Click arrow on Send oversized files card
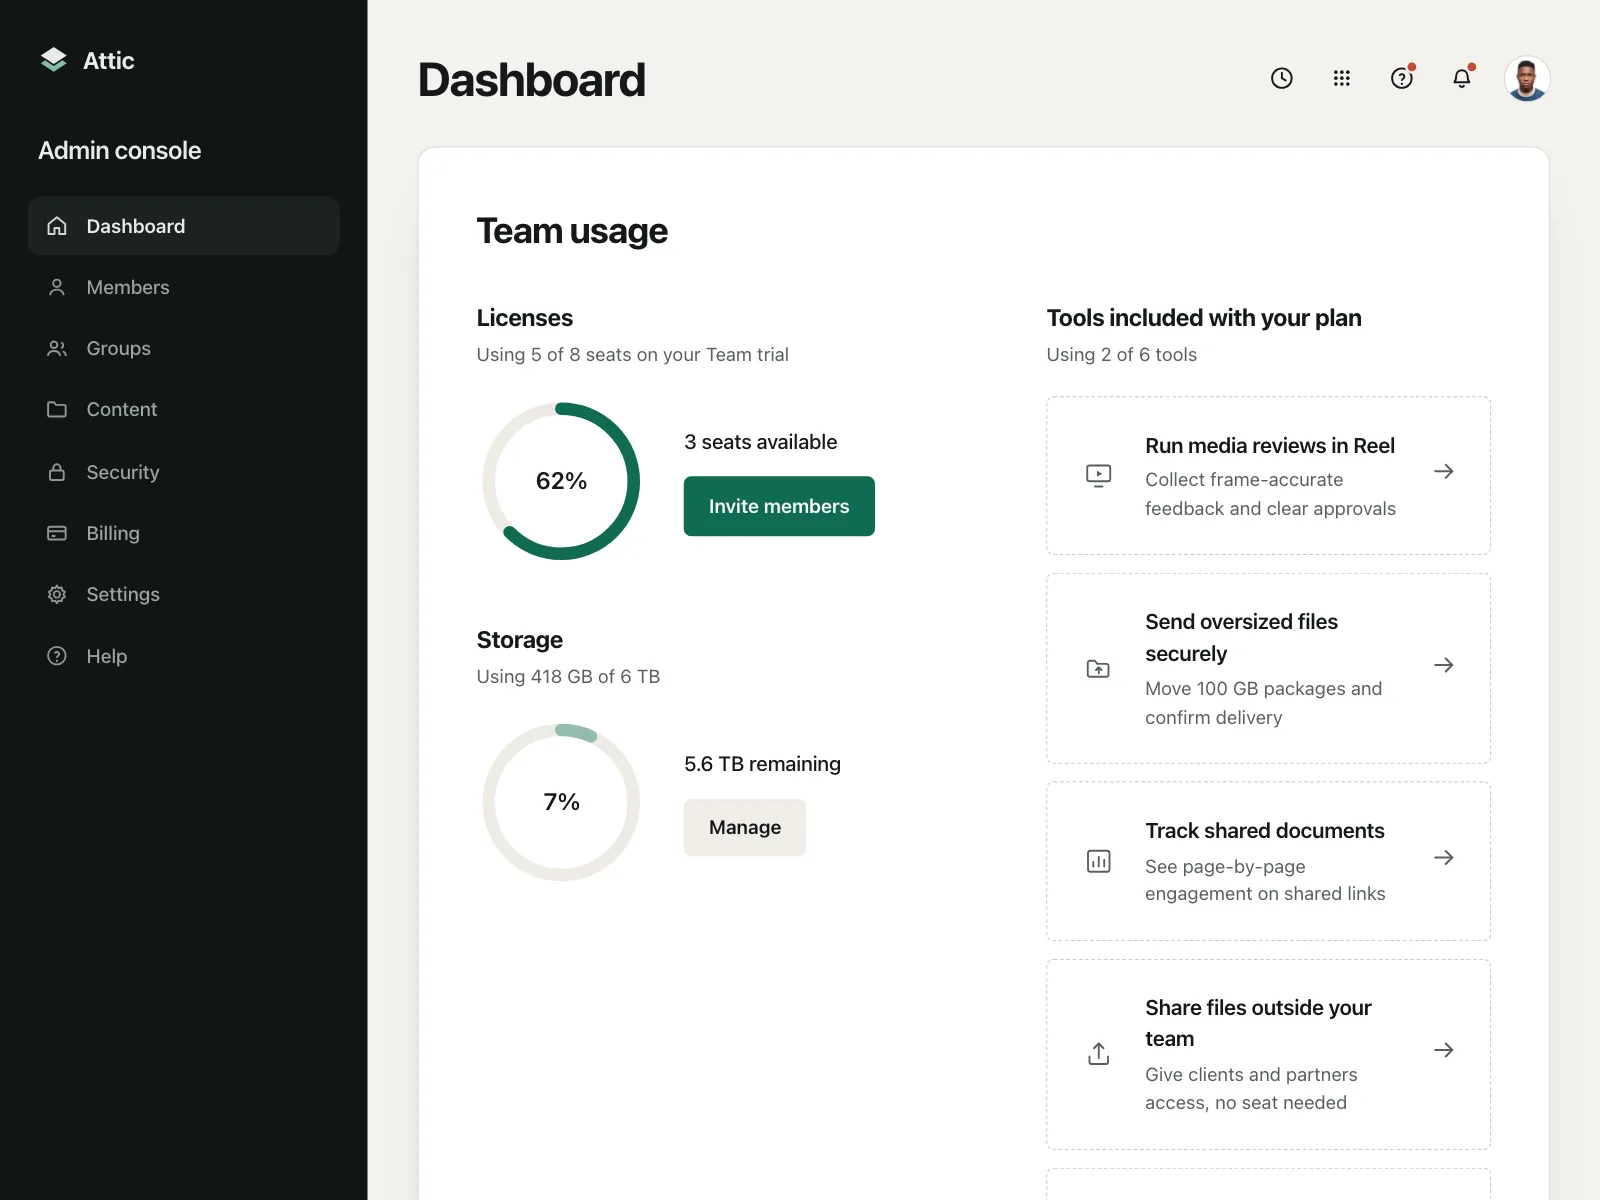The width and height of the screenshot is (1600, 1200). [1443, 665]
